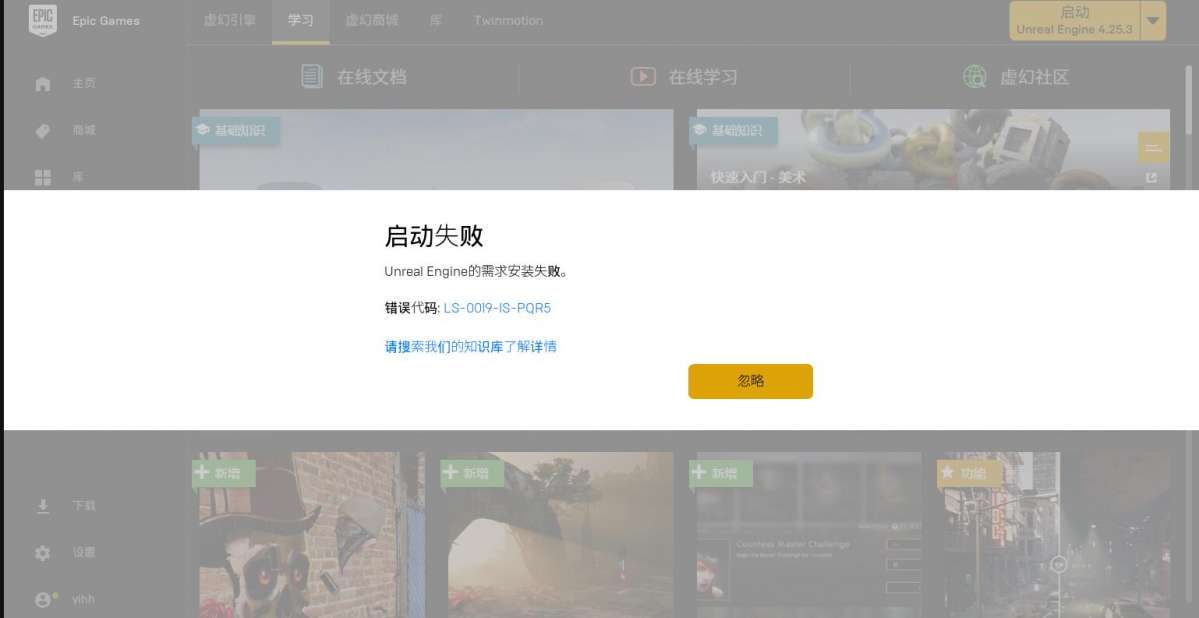Open the 下载 downloads icon

tap(43, 506)
